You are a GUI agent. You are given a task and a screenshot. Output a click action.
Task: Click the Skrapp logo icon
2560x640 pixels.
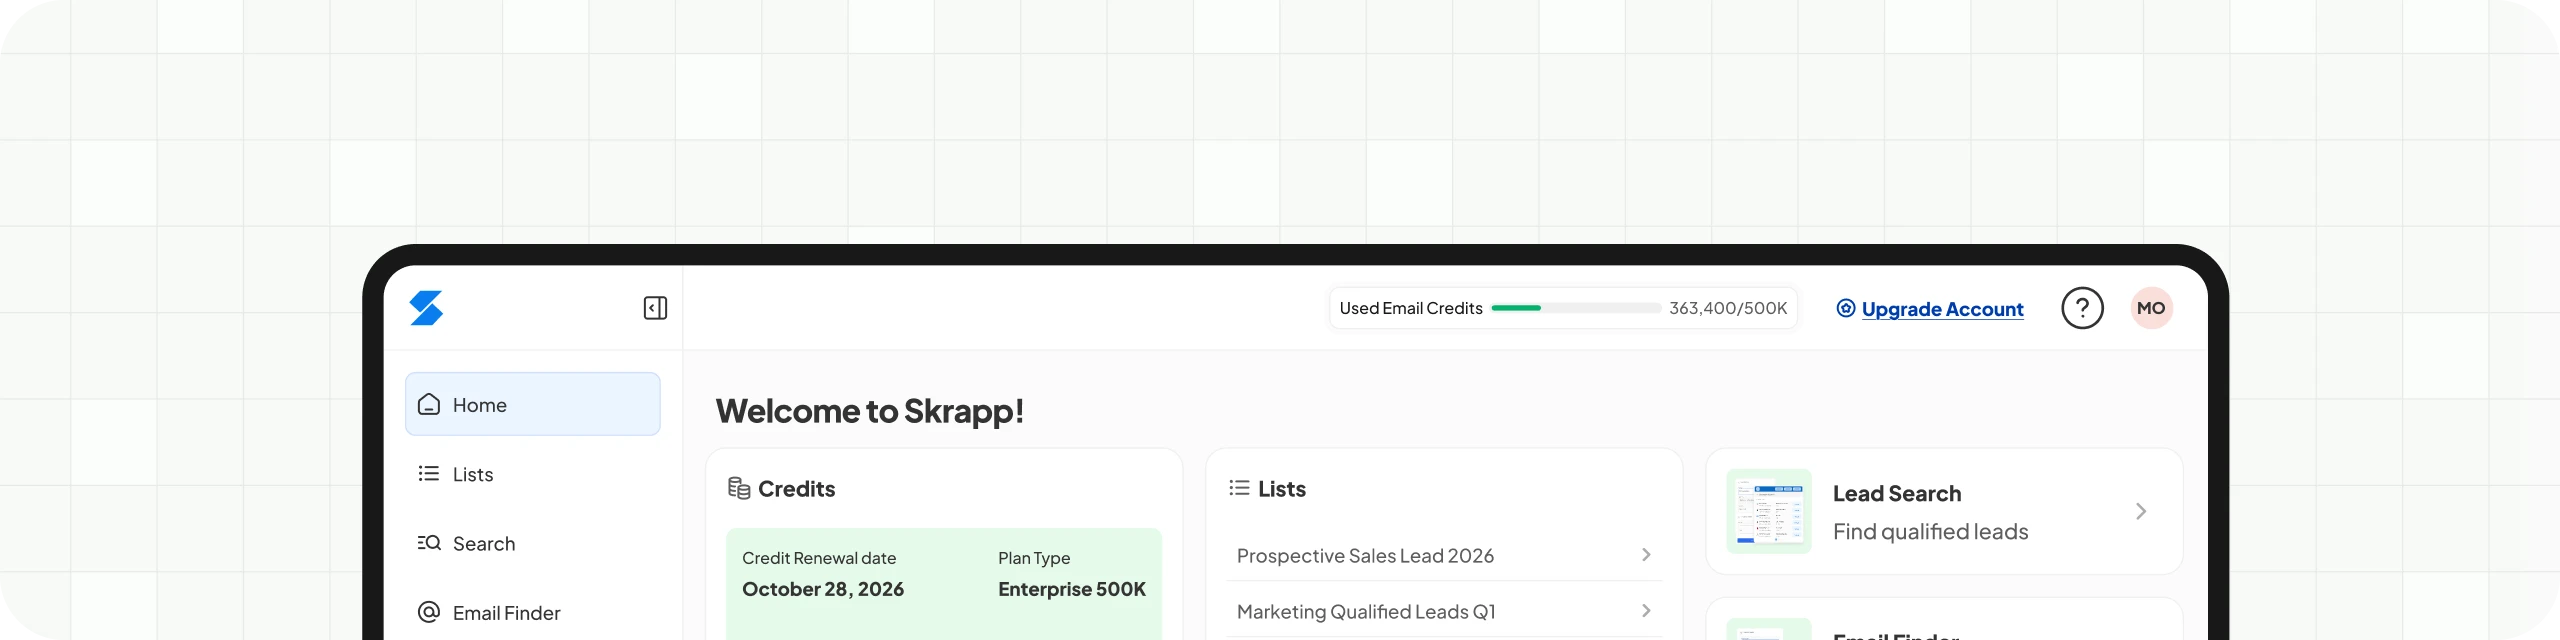426,308
